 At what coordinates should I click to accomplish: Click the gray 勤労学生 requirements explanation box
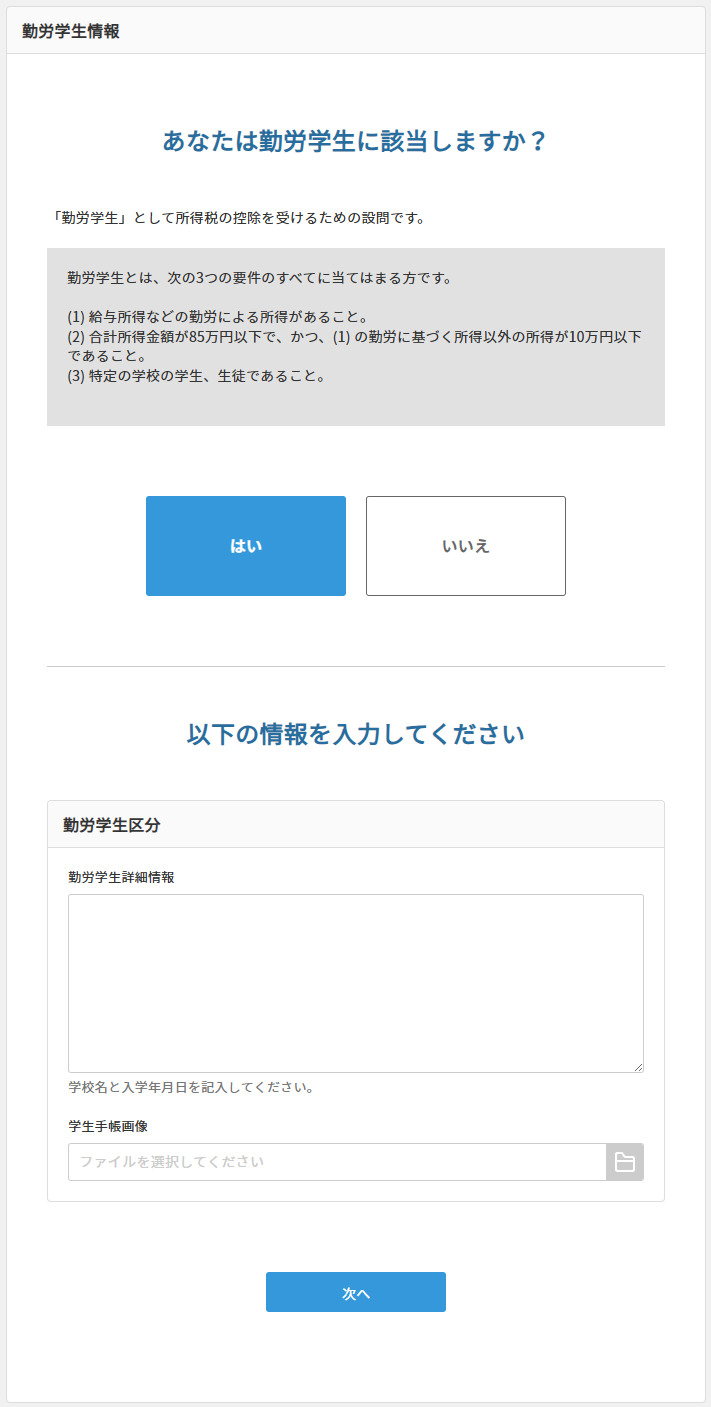(x=355, y=337)
